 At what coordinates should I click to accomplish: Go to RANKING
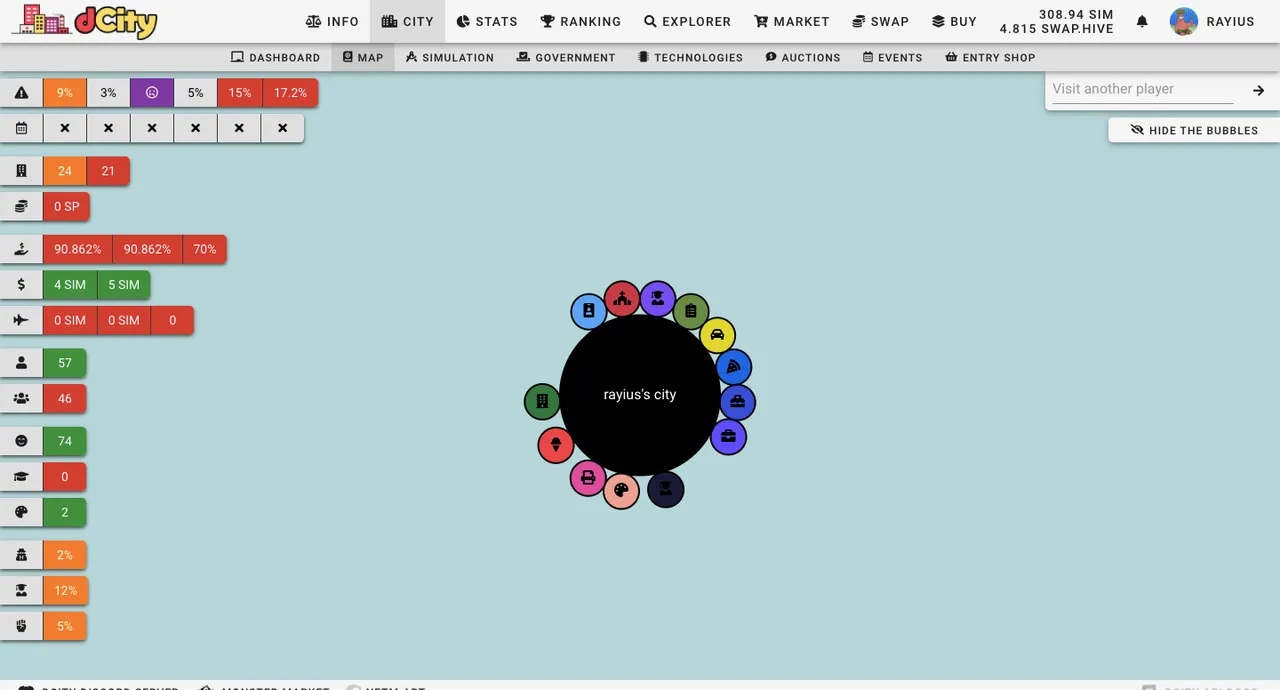(x=581, y=21)
